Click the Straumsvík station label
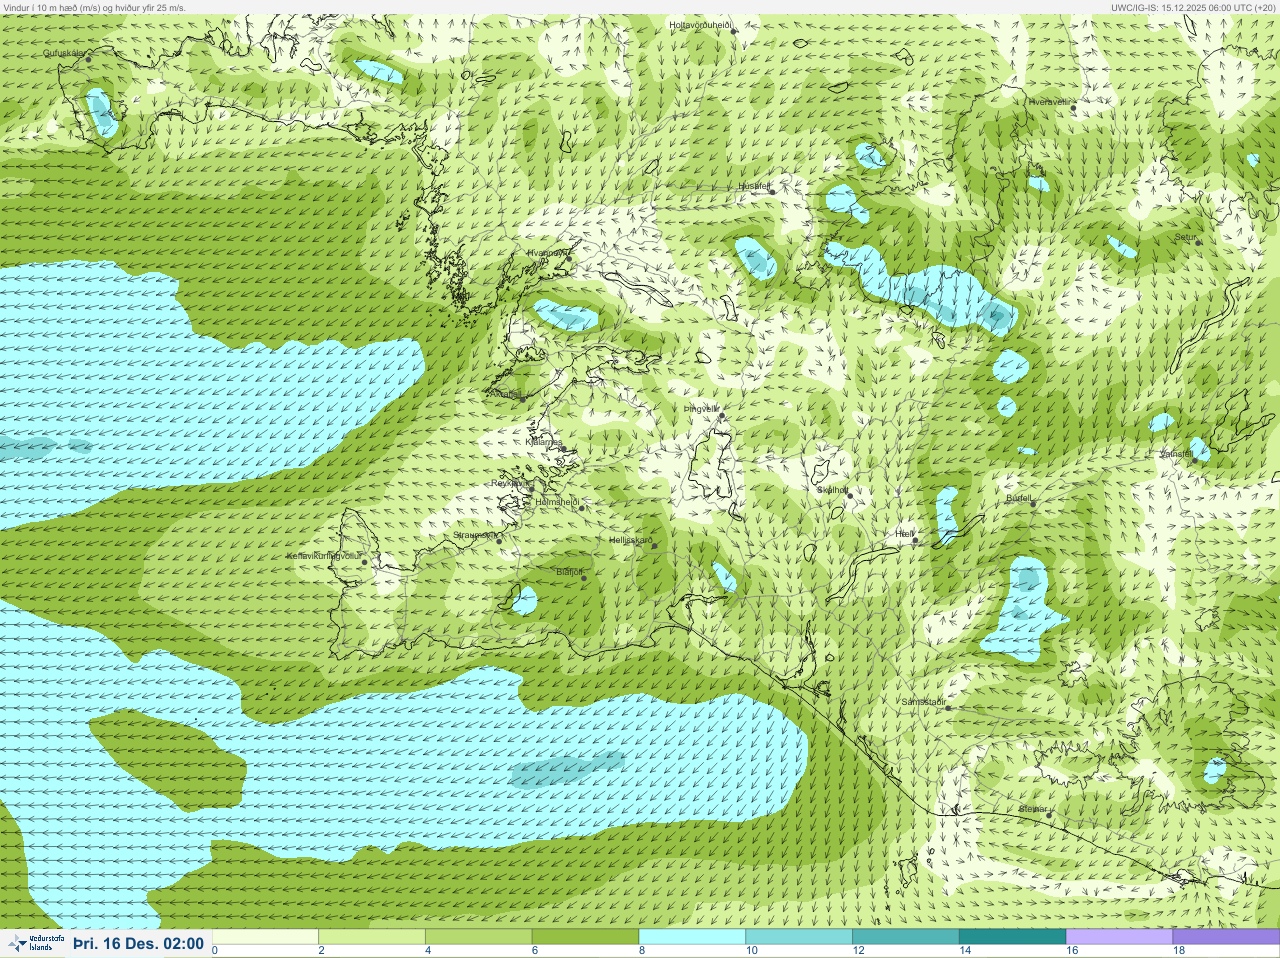 [x=478, y=535]
